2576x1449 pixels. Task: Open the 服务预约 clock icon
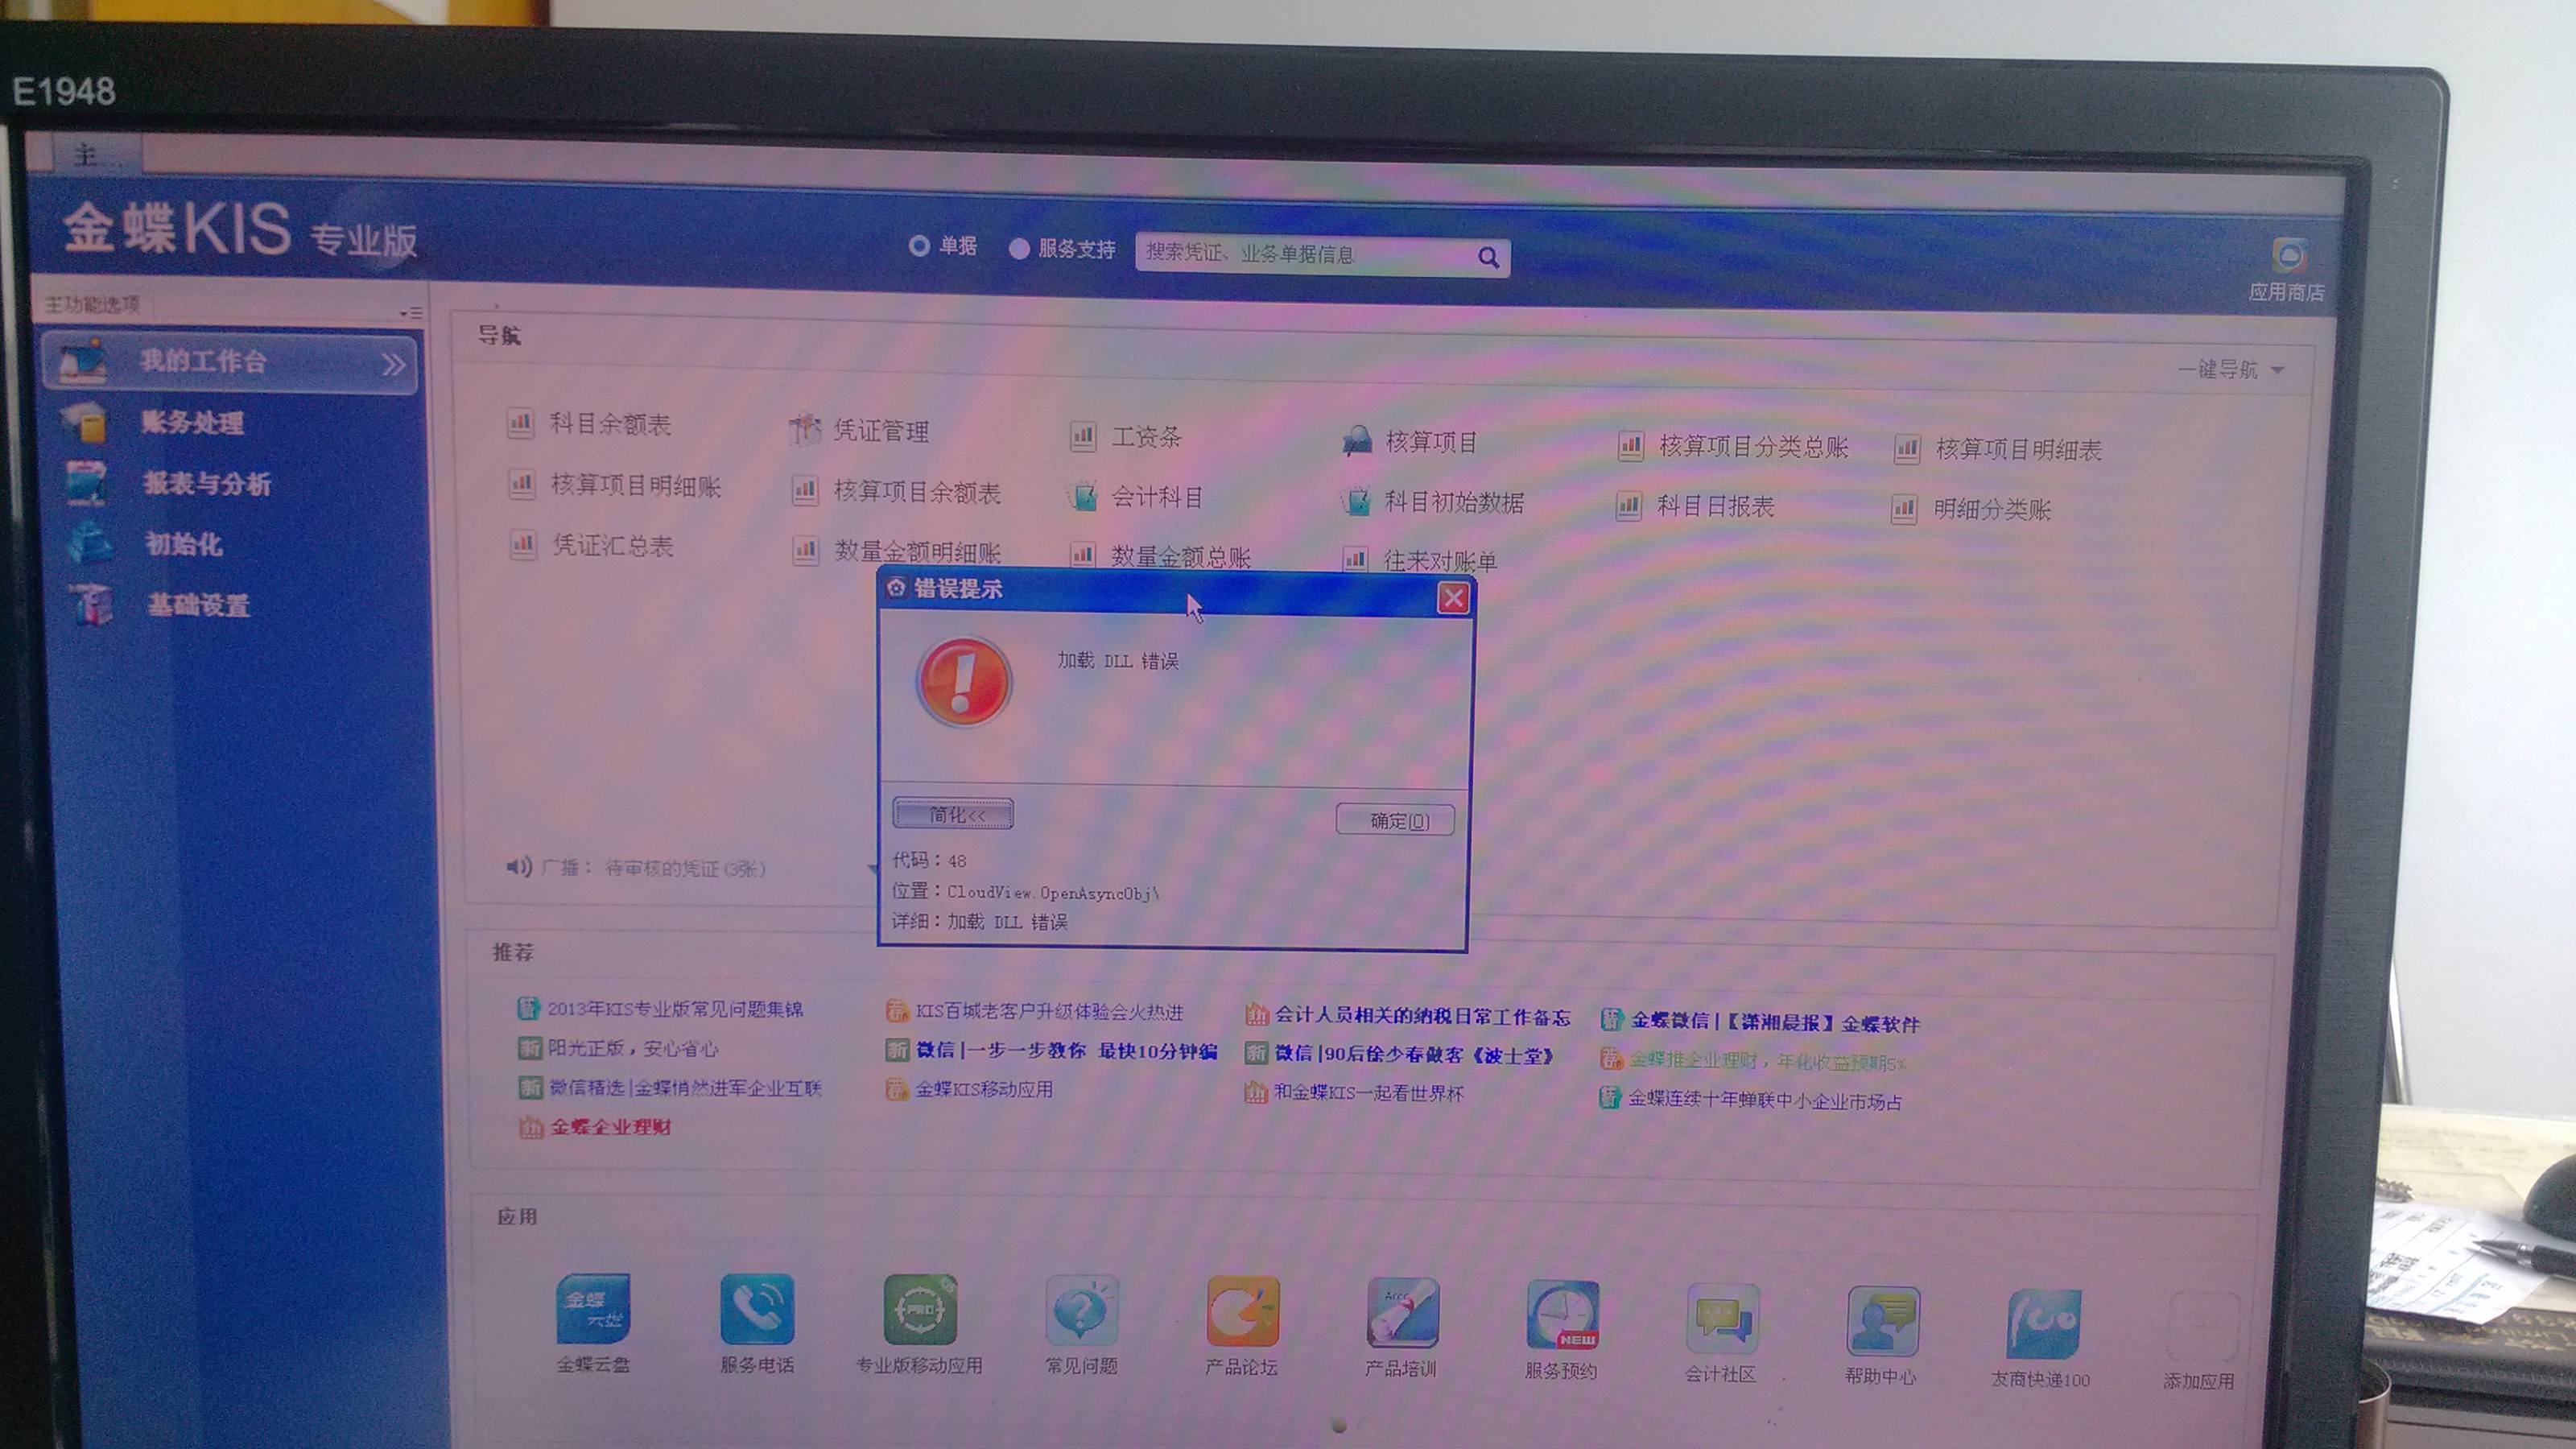click(x=1562, y=1316)
